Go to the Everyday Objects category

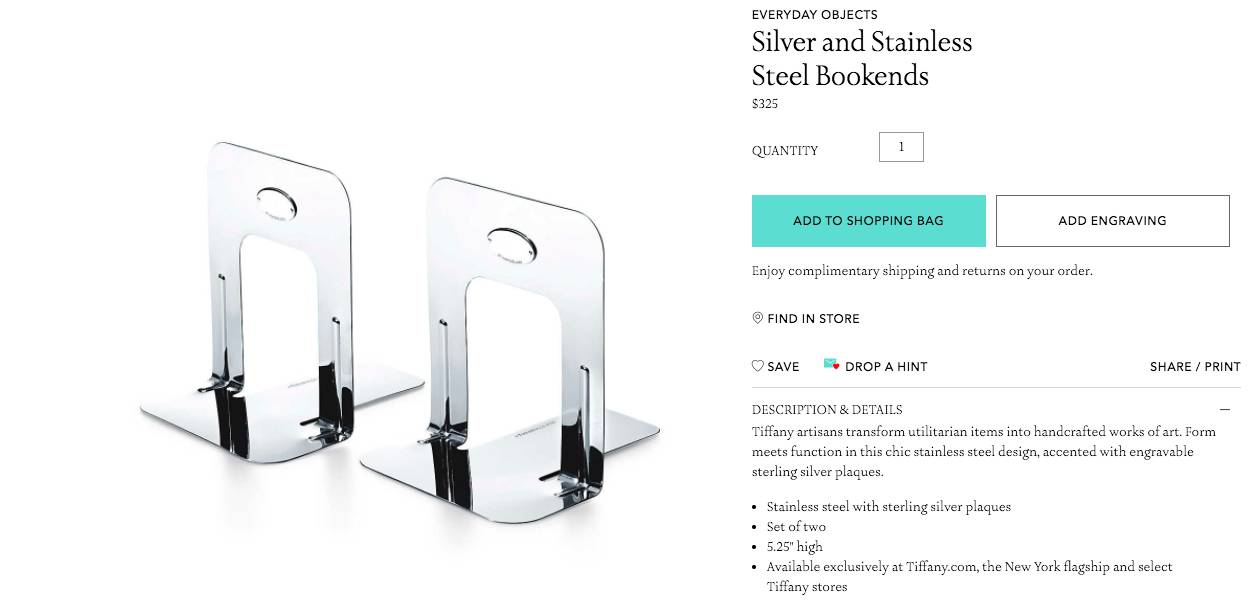[814, 15]
